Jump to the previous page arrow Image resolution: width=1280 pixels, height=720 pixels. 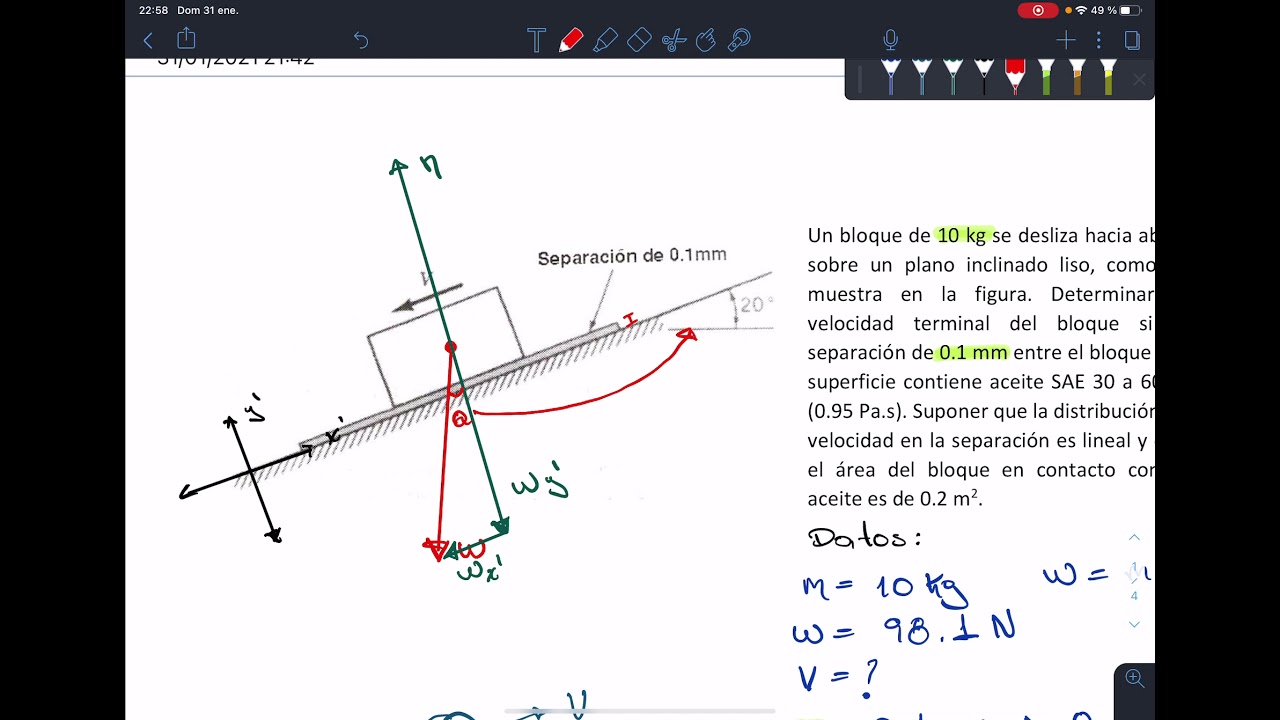[x=1134, y=538]
